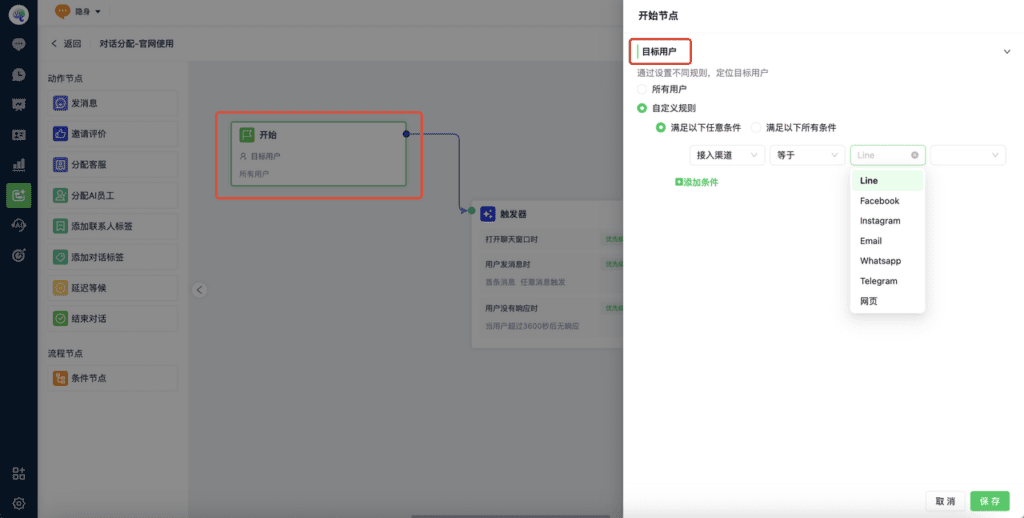Image resolution: width=1024 pixels, height=518 pixels.
Task: Click the 对话分配-官网使用 title text
Action: (136, 44)
